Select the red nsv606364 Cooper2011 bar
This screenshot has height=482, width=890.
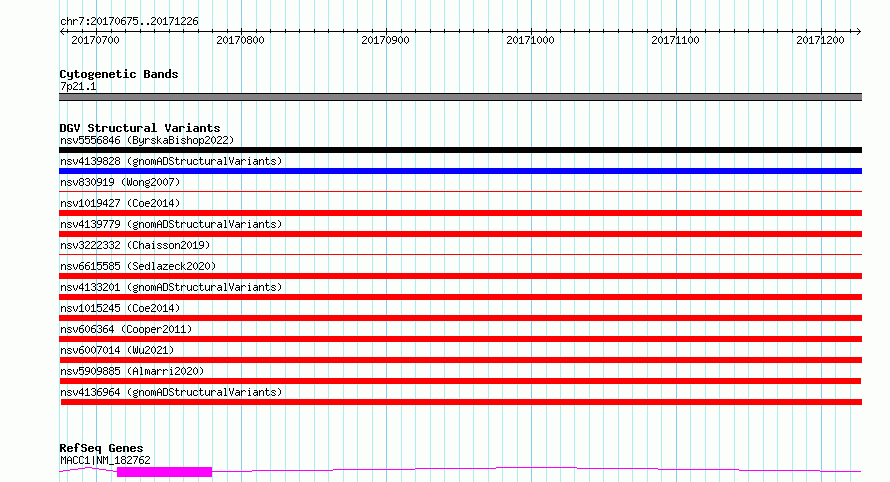[460, 339]
